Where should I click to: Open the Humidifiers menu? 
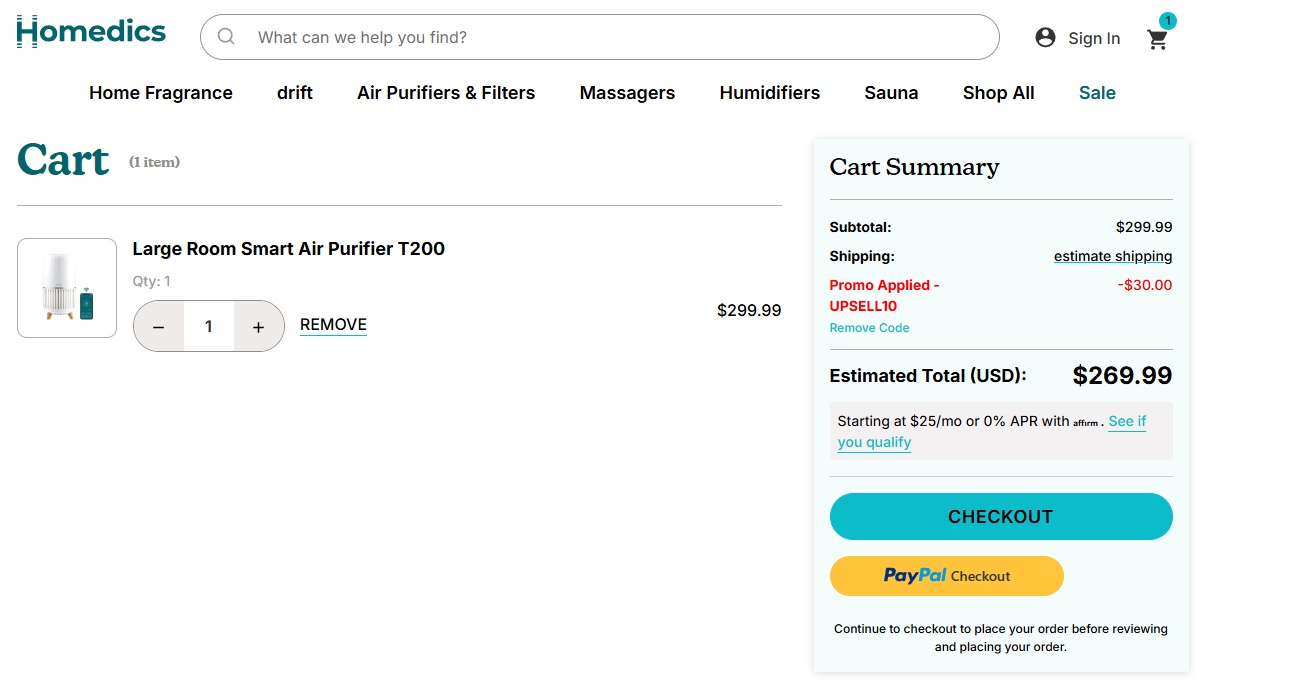pos(770,93)
